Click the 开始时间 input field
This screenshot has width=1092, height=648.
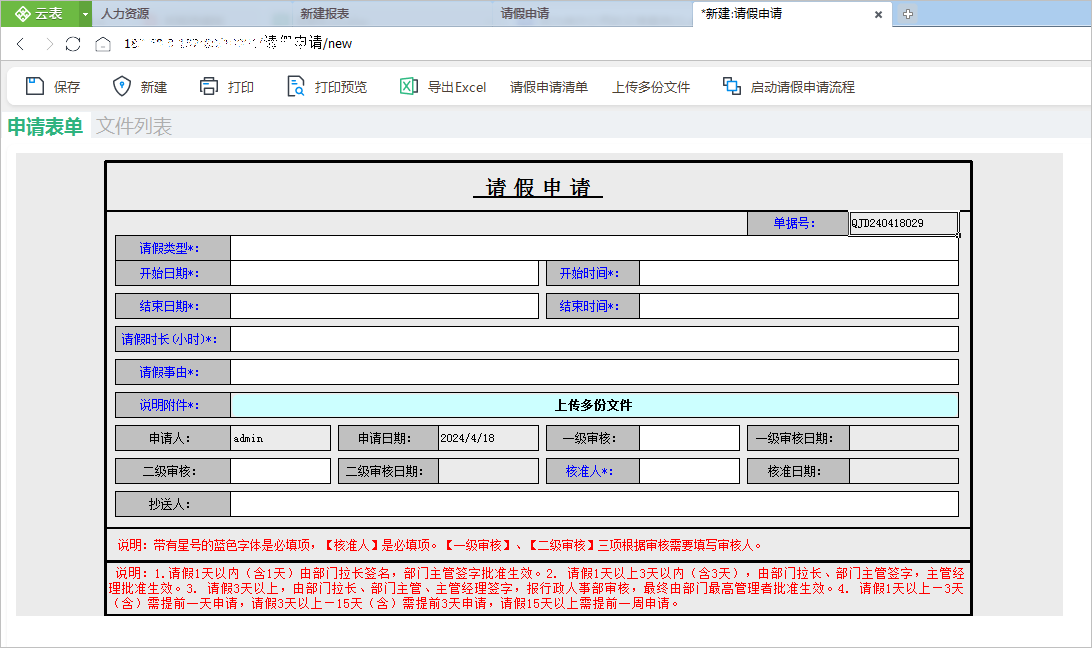click(x=799, y=273)
